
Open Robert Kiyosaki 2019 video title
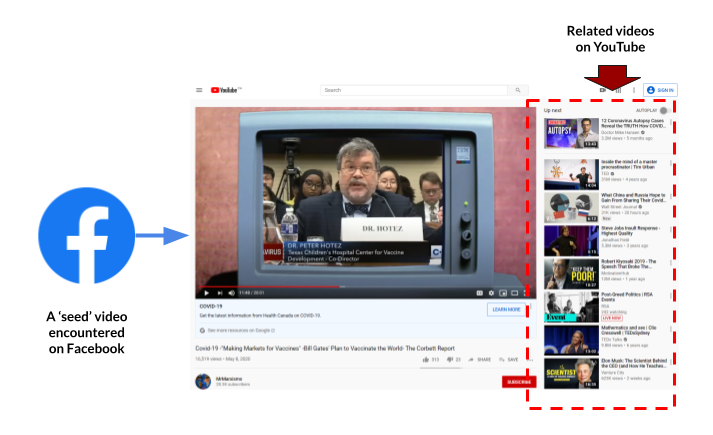tap(628, 264)
